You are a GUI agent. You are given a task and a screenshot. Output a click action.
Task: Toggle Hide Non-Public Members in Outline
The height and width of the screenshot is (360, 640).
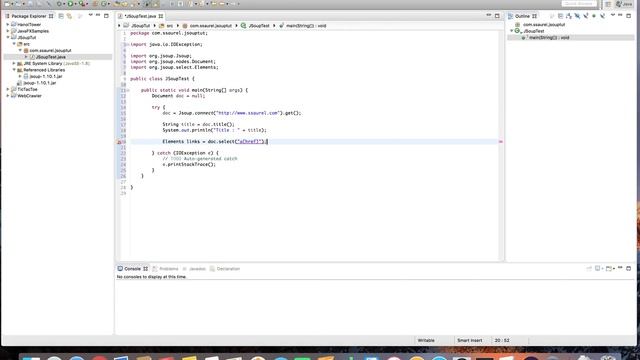click(594, 16)
